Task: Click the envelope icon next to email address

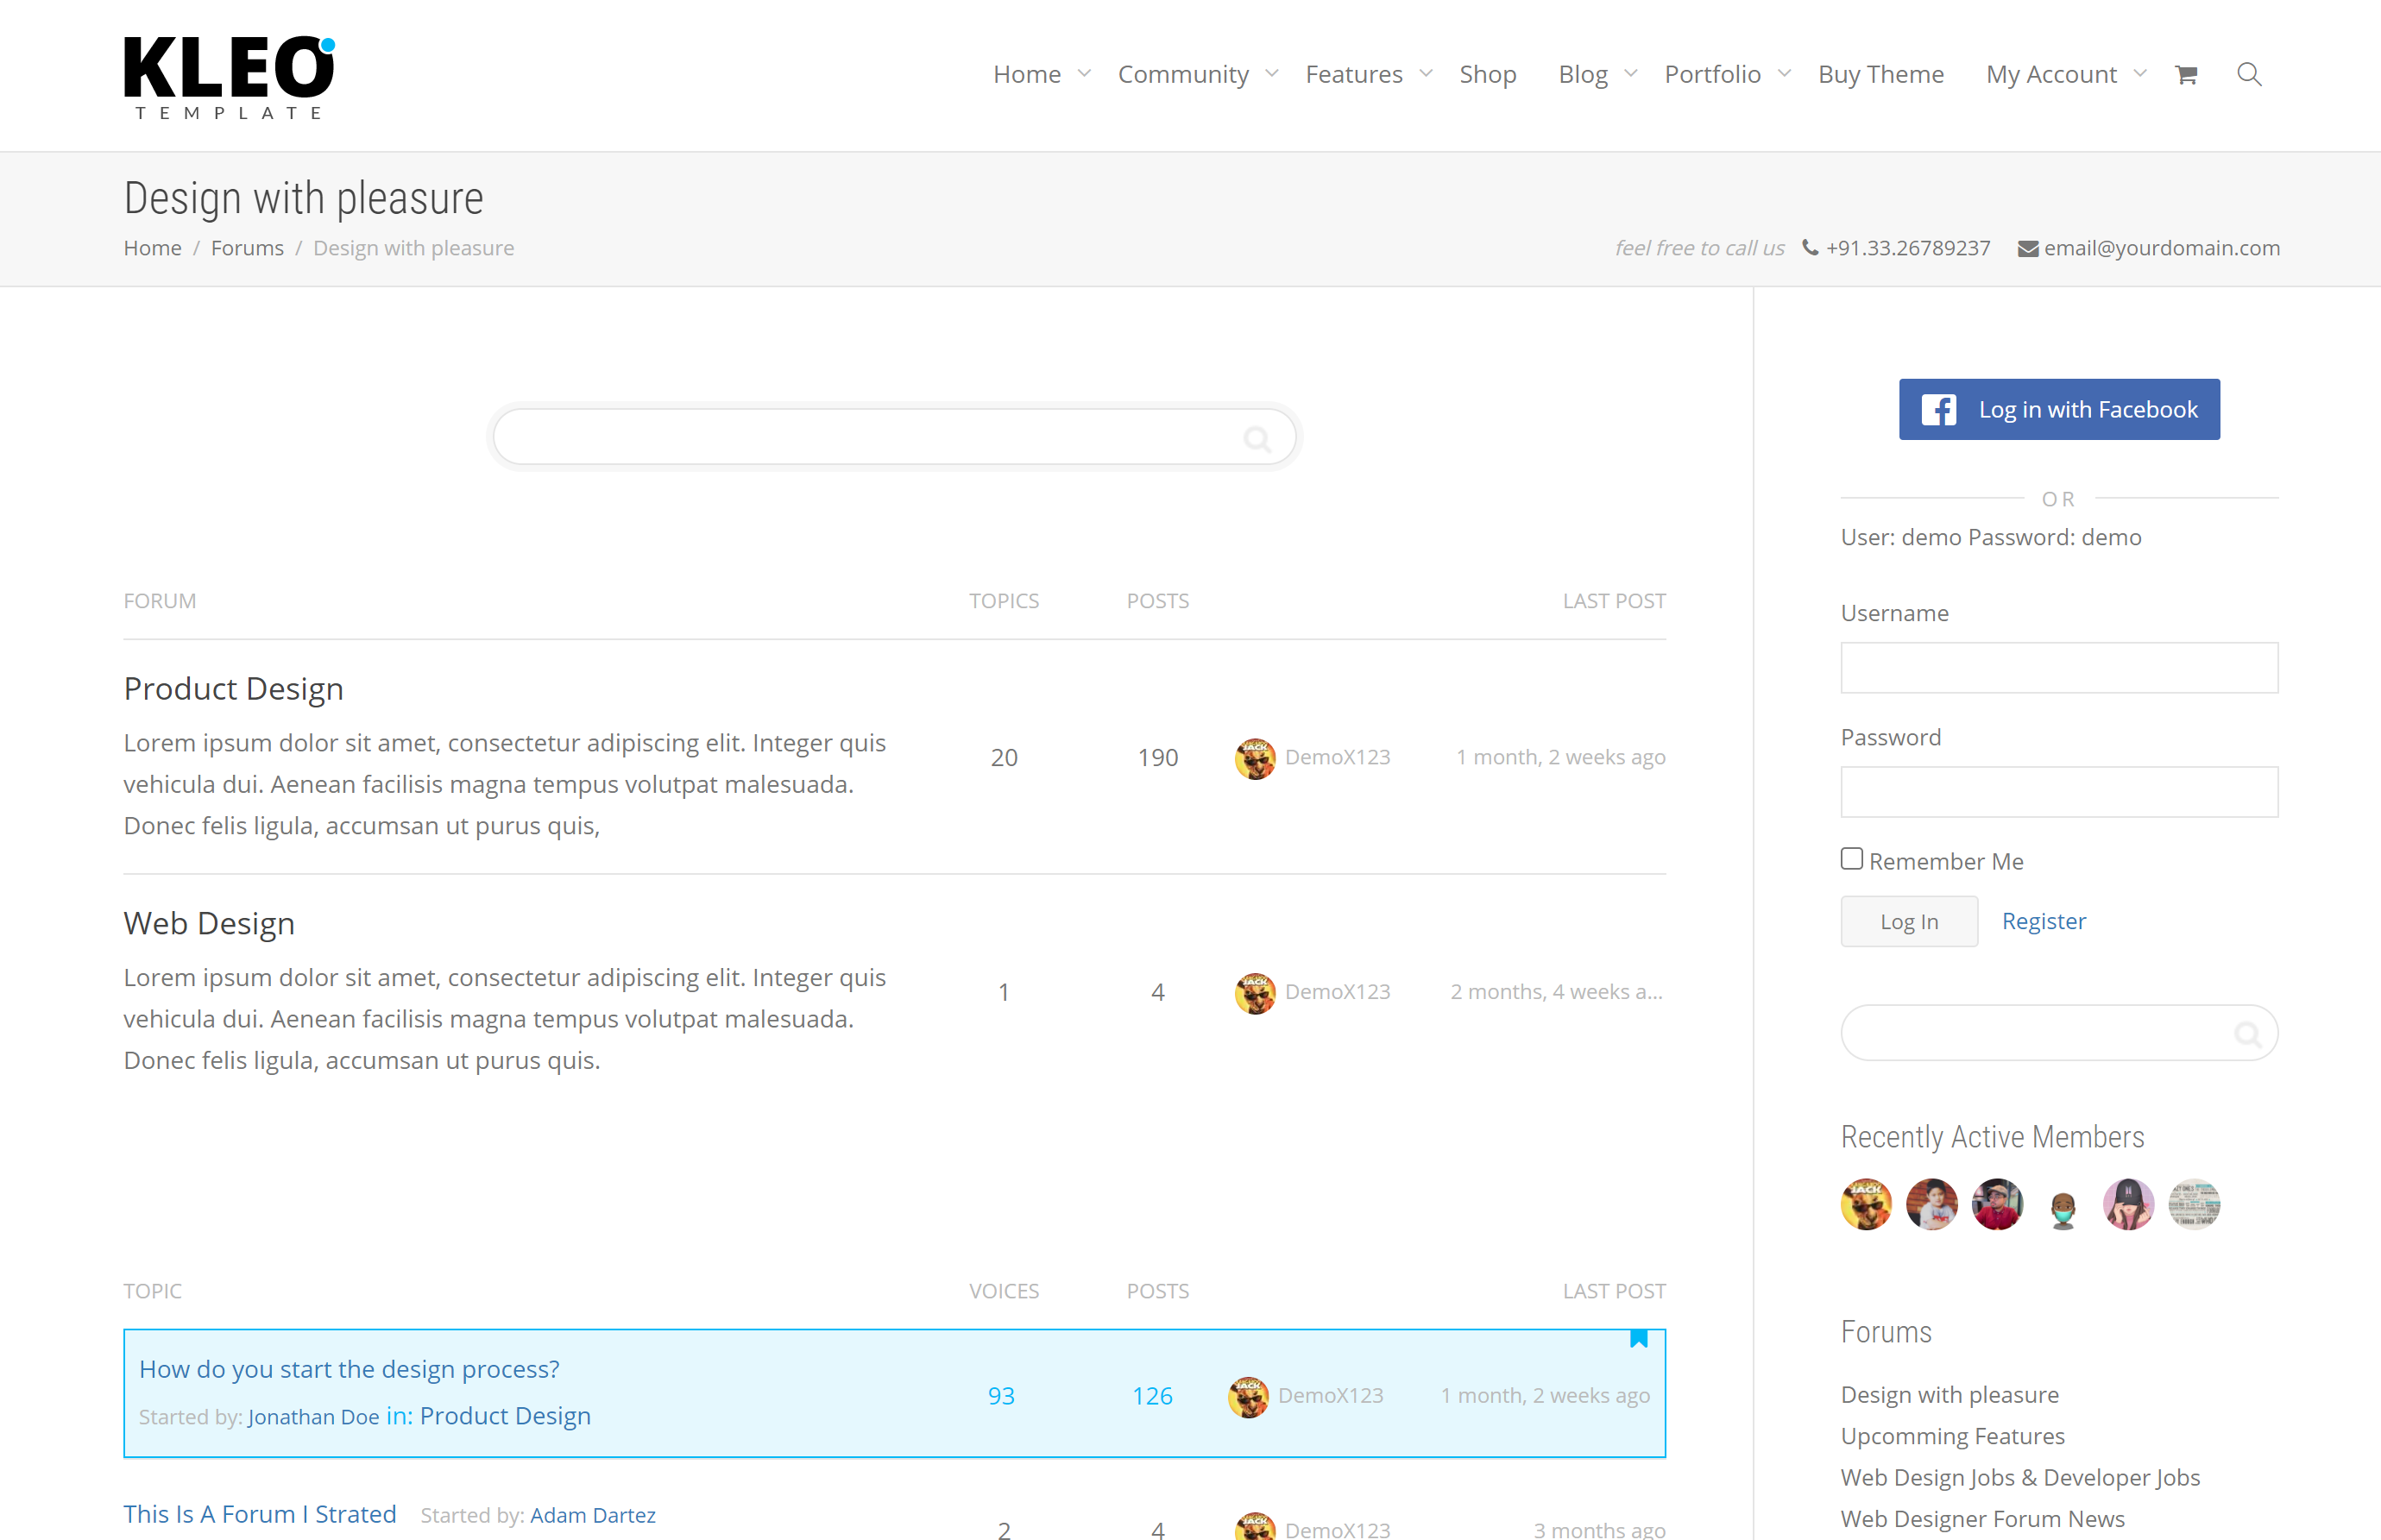Action: (2027, 249)
